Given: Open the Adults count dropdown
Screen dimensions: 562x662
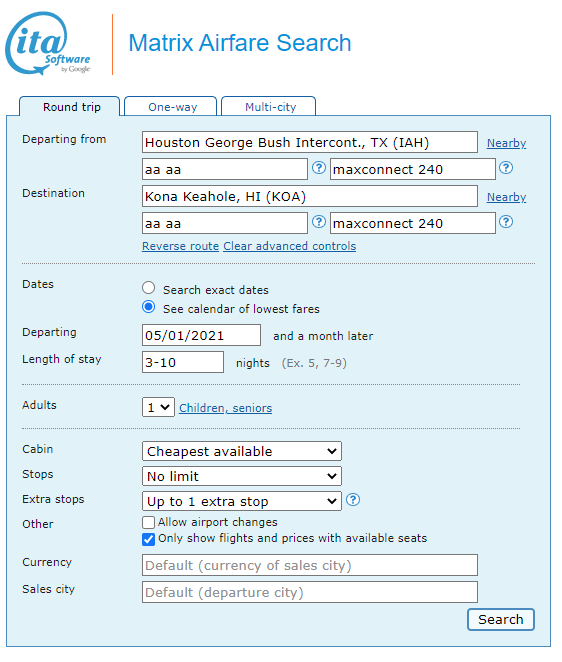Looking at the screenshot, I should tap(158, 407).
